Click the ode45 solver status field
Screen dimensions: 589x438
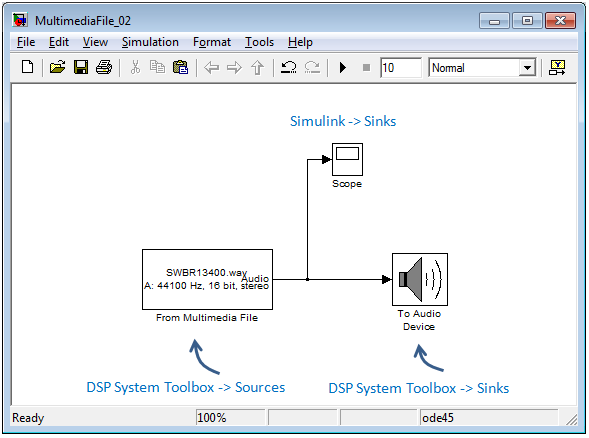click(488, 418)
